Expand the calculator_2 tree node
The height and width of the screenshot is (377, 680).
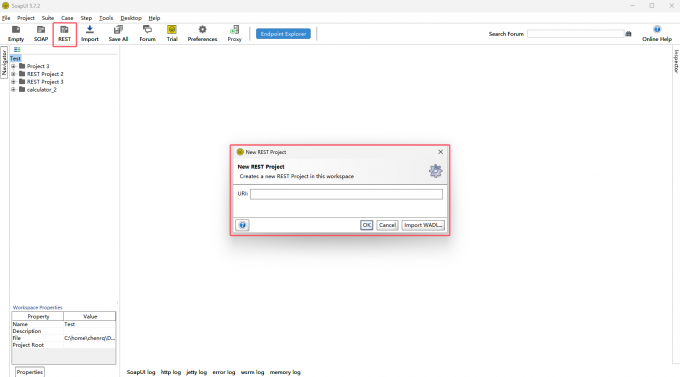coord(13,90)
